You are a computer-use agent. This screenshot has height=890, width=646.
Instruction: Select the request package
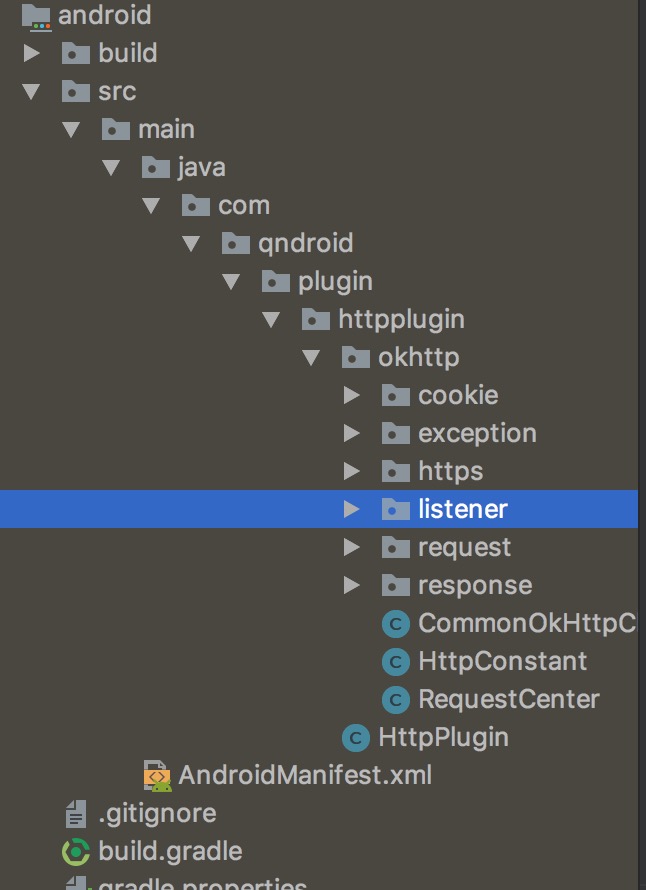[464, 547]
